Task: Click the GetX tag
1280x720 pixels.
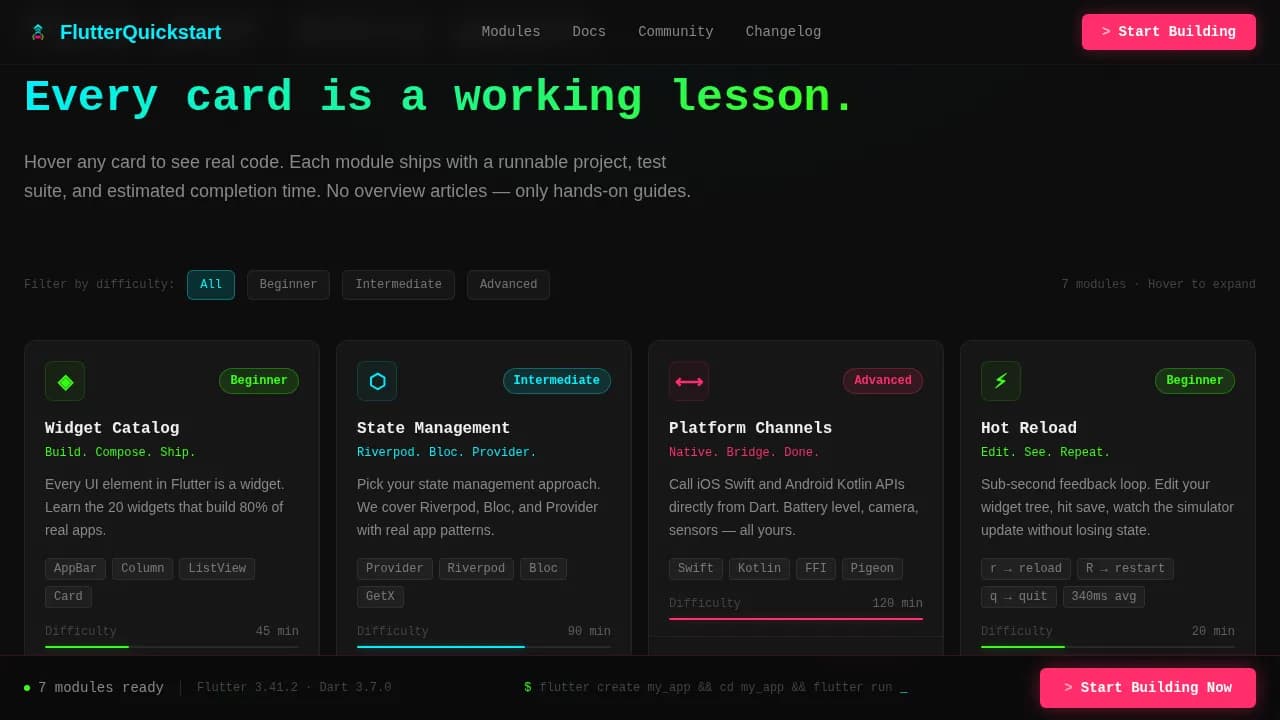Action: (380, 597)
